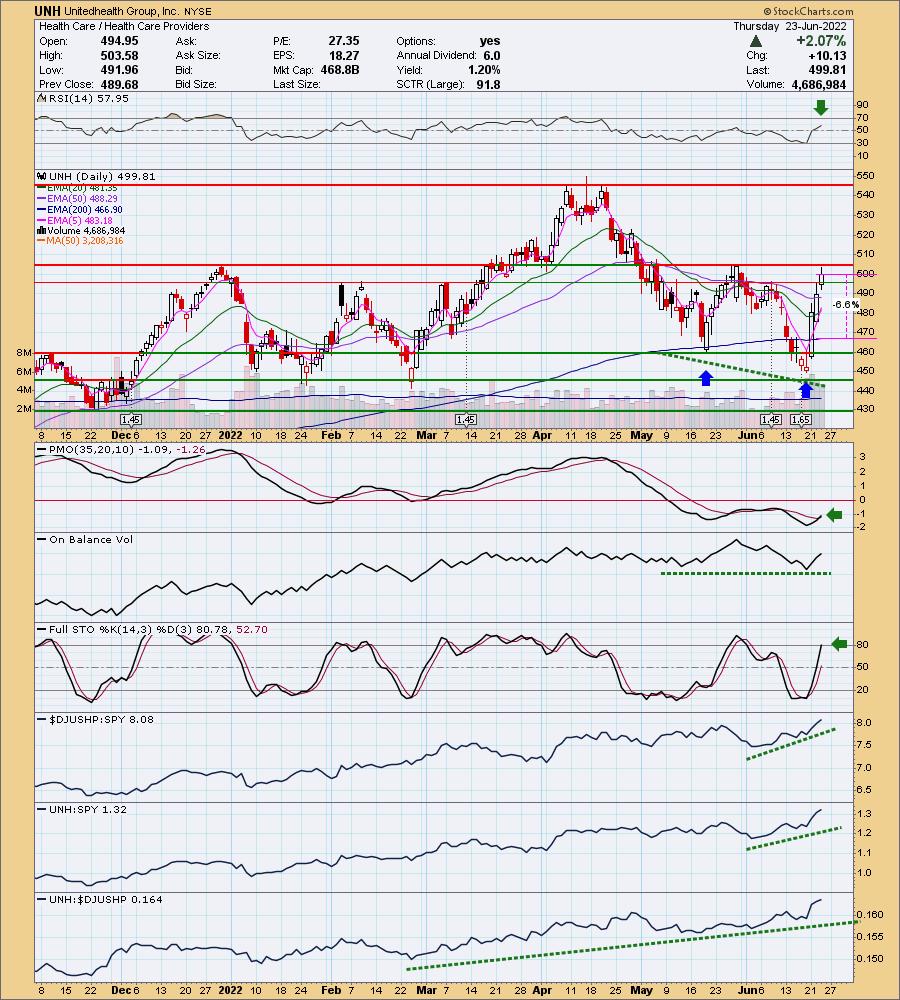
Task: Click the NYSE exchange label
Action: click(x=198, y=11)
